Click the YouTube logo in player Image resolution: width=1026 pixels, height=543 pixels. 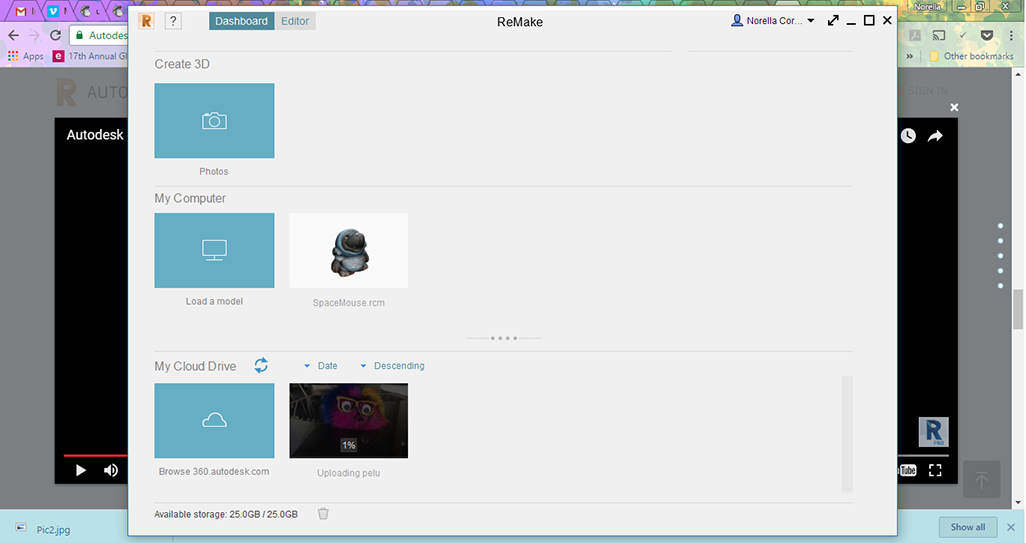click(x=908, y=470)
